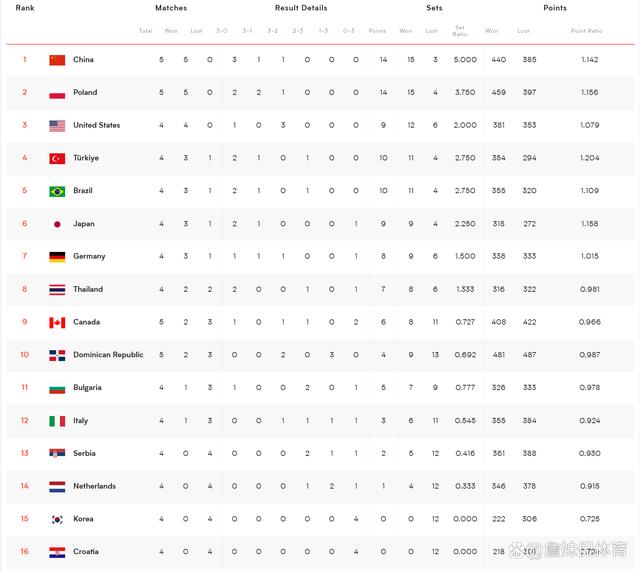Click the Korea flag icon
The width and height of the screenshot is (640, 572).
click(57, 520)
